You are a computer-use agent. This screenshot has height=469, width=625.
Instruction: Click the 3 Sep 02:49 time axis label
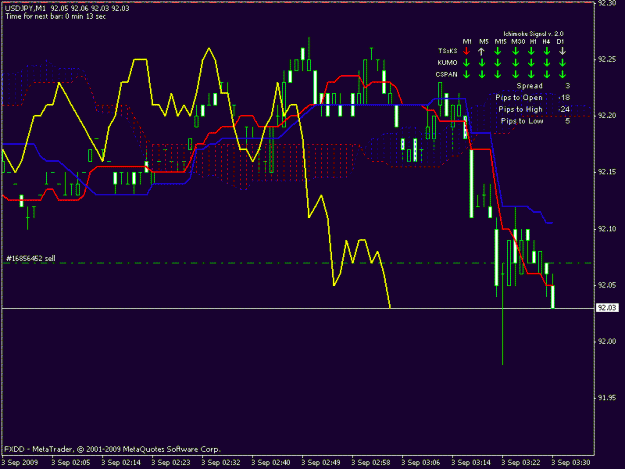(x=321, y=463)
